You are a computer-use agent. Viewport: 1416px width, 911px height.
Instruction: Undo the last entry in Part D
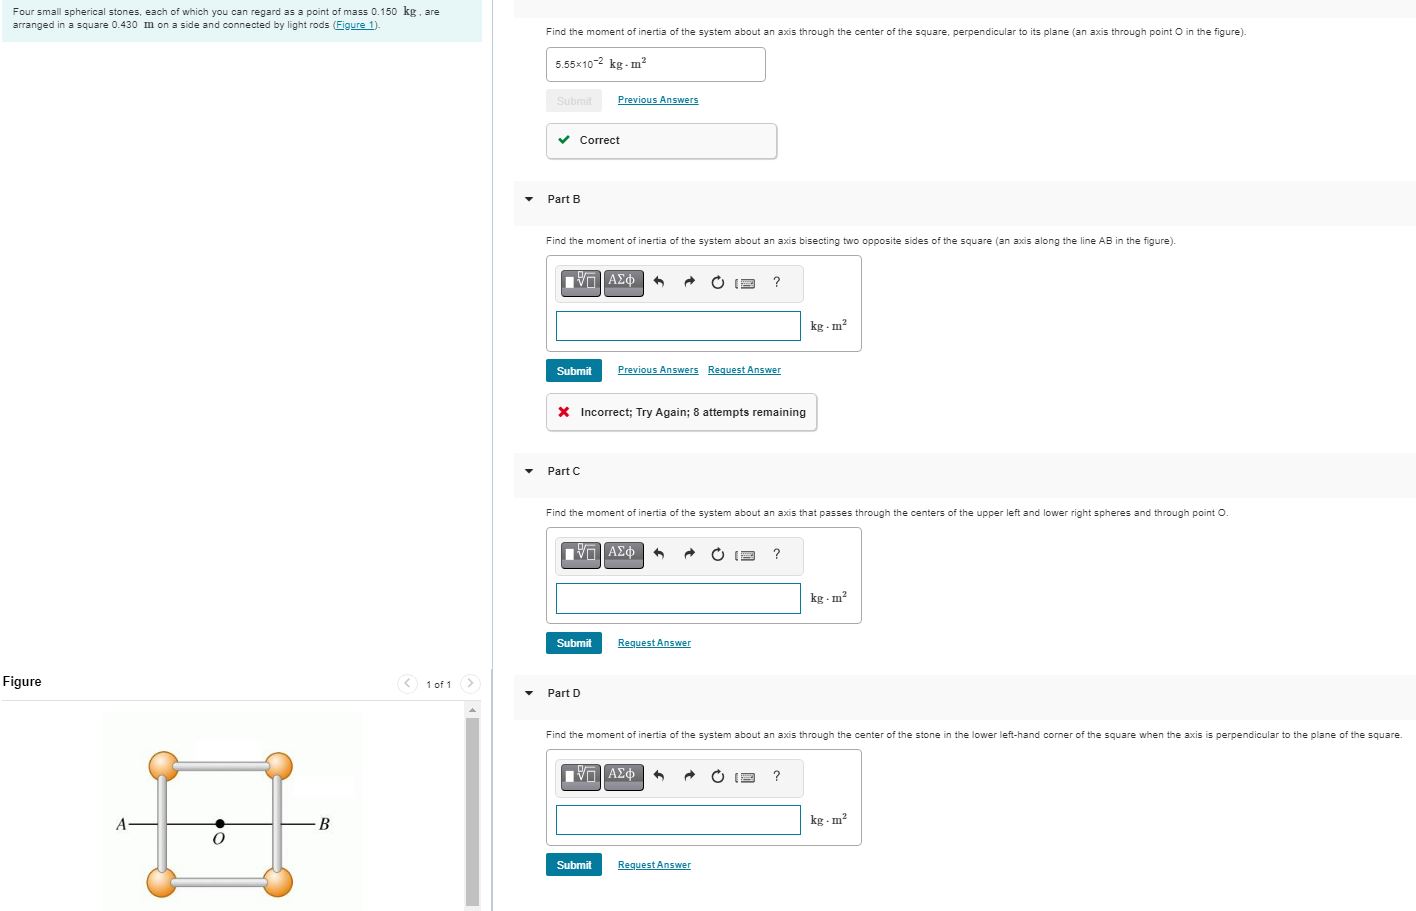point(658,776)
